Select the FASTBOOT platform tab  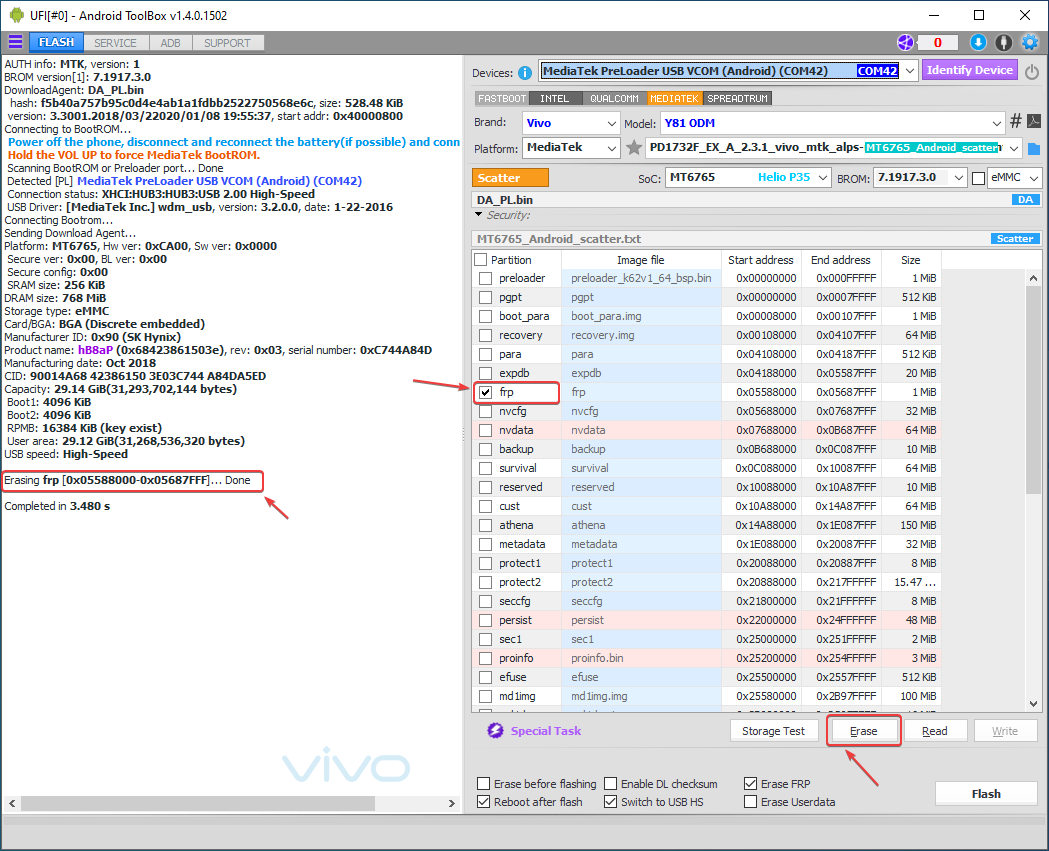click(502, 98)
